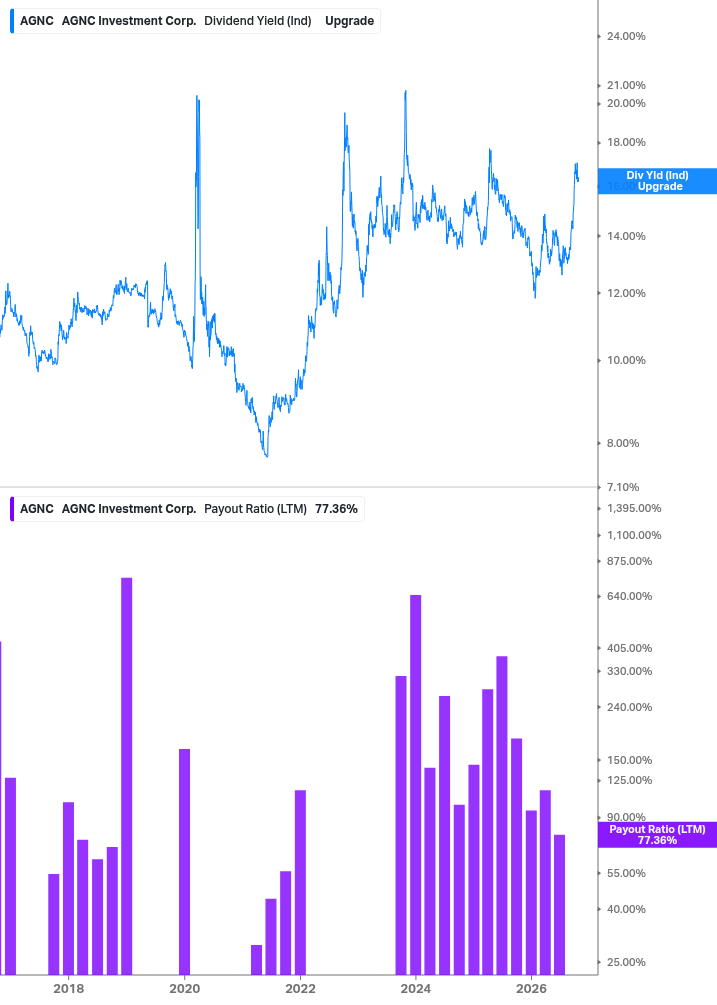
Task: Click the single payout bar at 2020
Action: [185, 862]
